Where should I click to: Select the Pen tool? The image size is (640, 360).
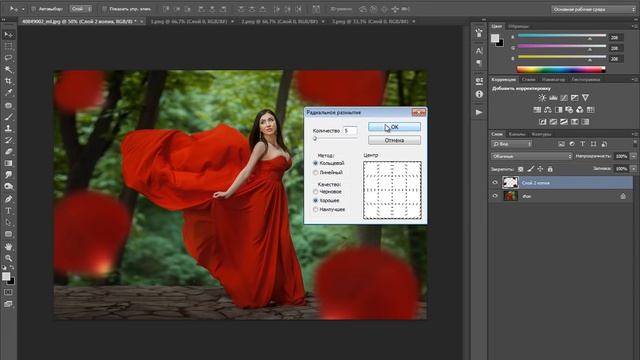8,199
